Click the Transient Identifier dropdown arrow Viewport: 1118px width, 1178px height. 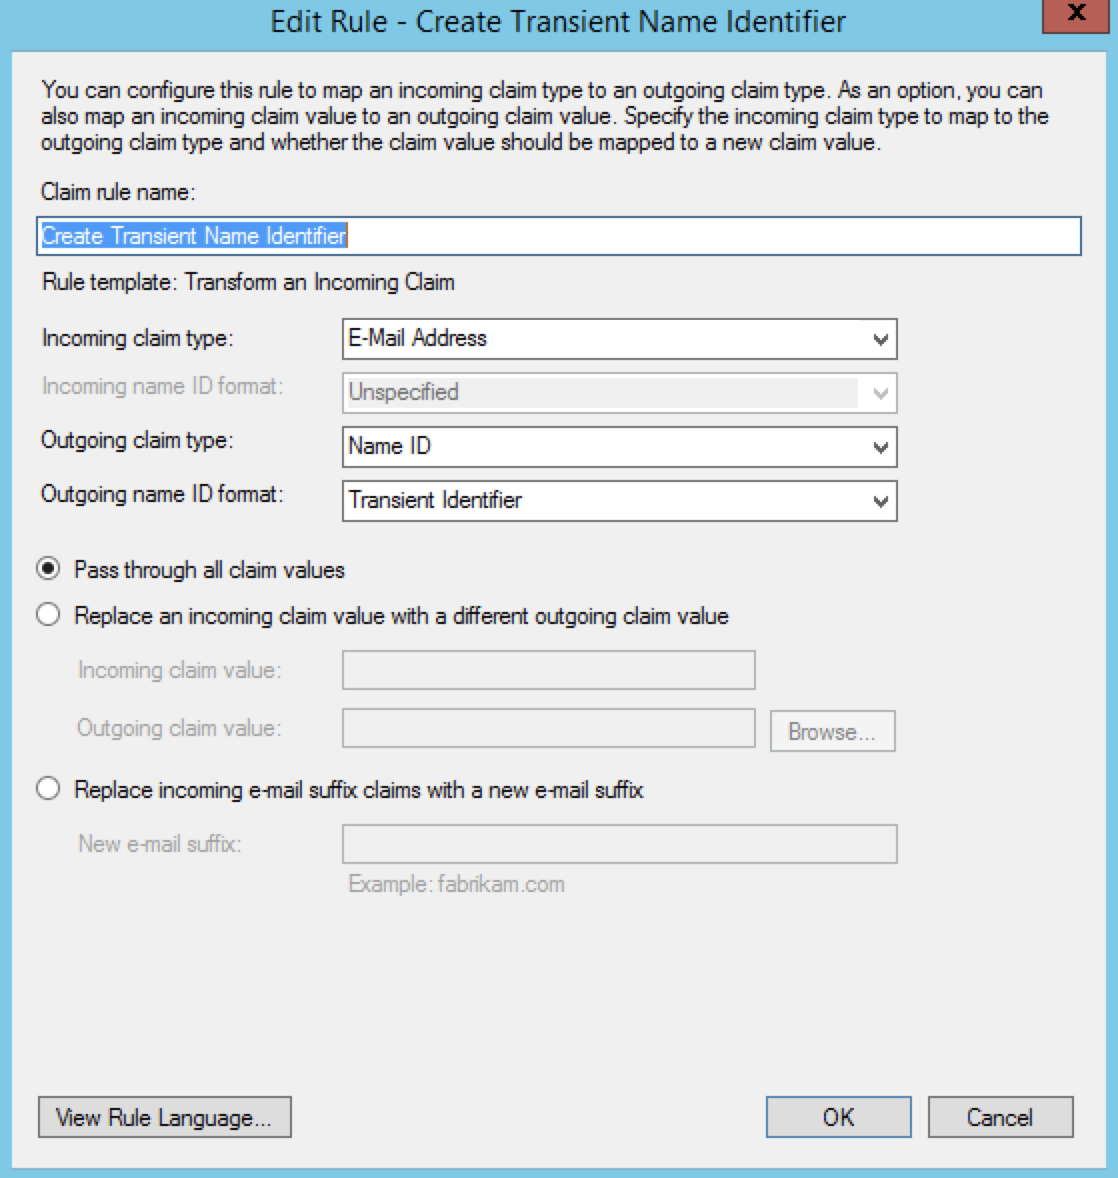pyautogui.click(x=880, y=501)
